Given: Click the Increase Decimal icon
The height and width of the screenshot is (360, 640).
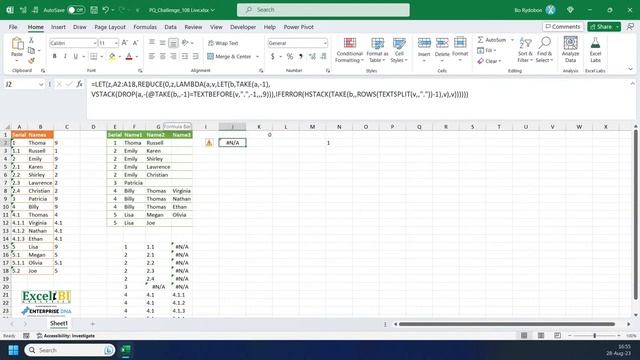Looking at the screenshot, I should click(312, 56).
